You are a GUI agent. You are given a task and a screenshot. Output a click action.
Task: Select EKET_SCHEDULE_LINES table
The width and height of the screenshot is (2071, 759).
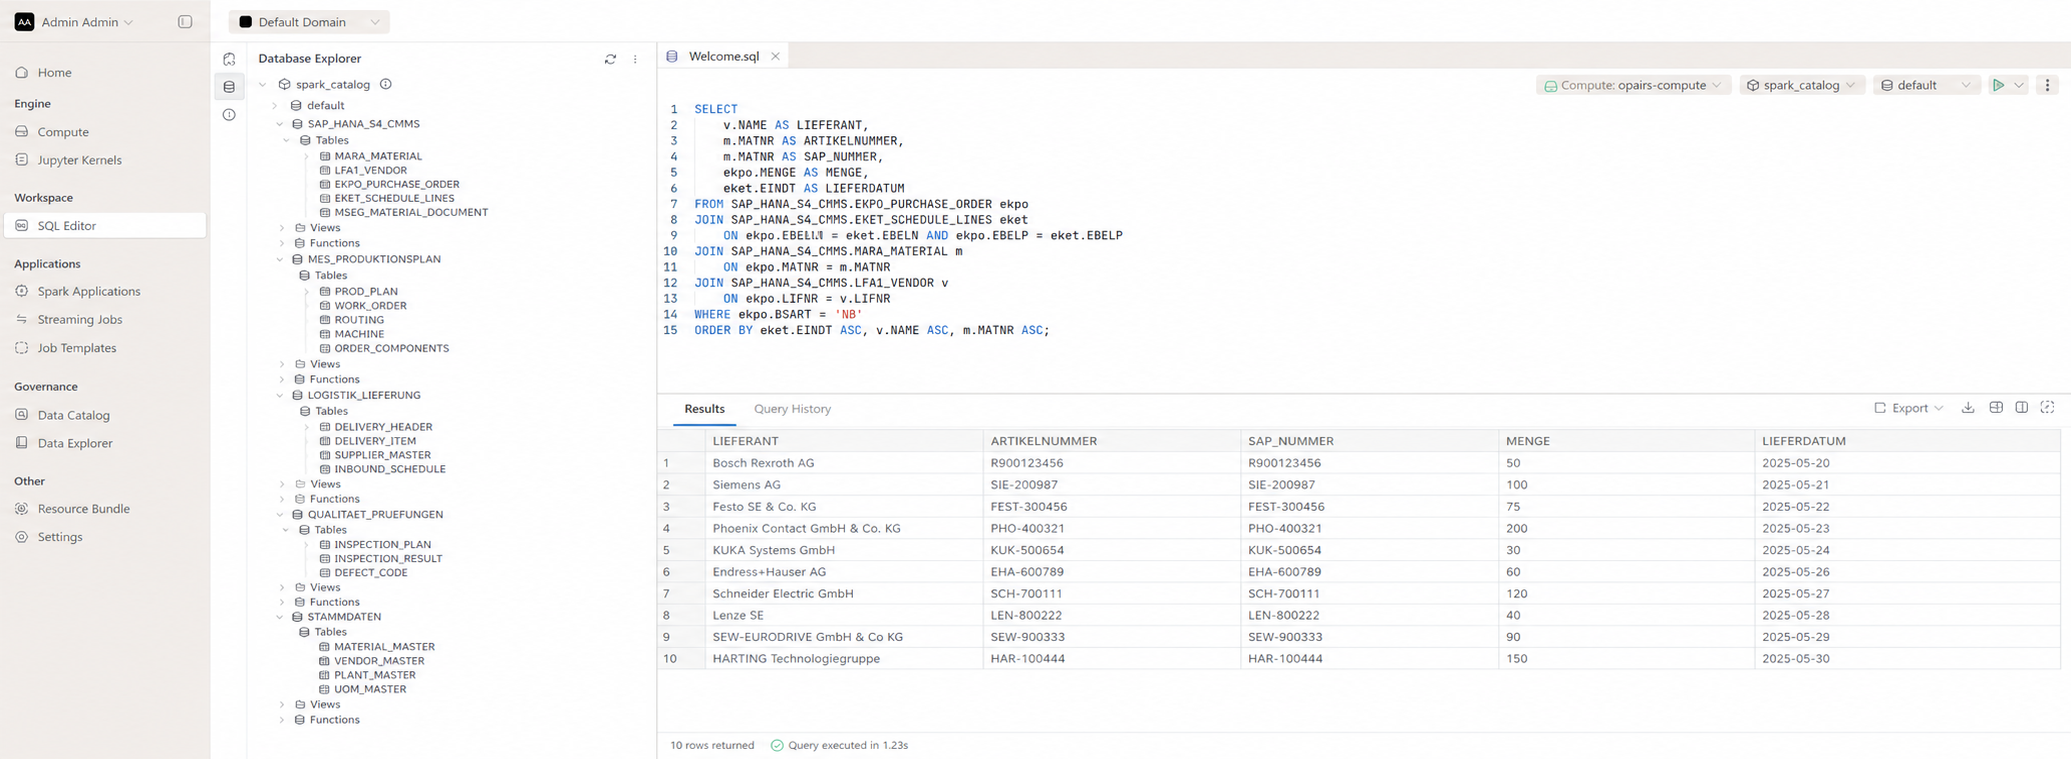(393, 198)
